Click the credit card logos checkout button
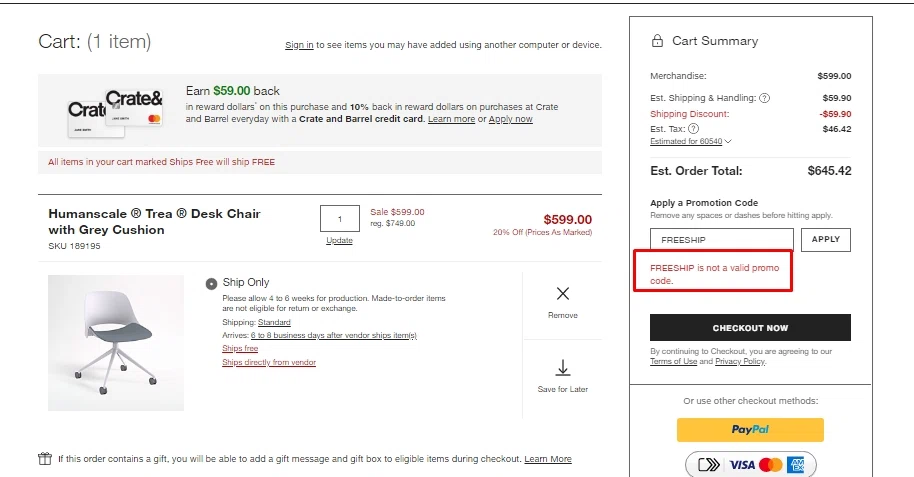The height and width of the screenshot is (477, 914). pyautogui.click(x=750, y=465)
